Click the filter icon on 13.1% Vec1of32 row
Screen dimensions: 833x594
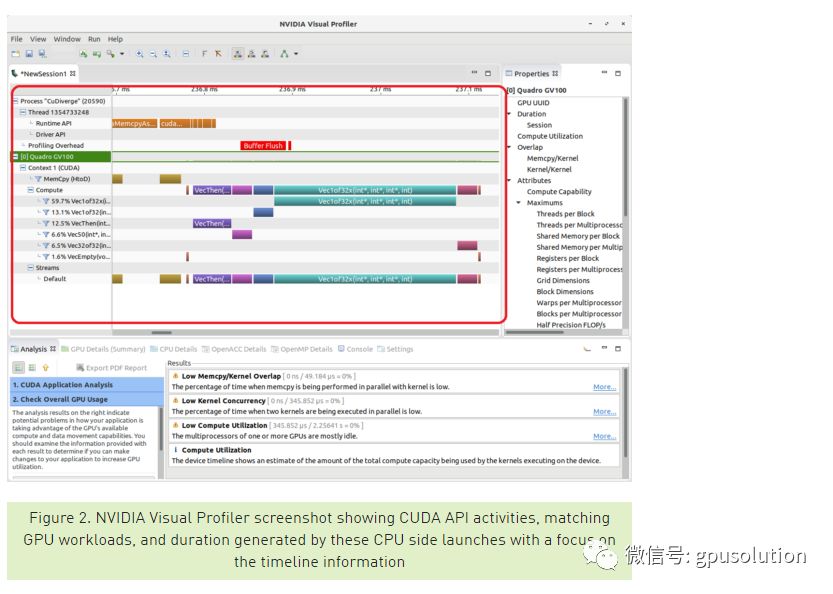point(46,213)
